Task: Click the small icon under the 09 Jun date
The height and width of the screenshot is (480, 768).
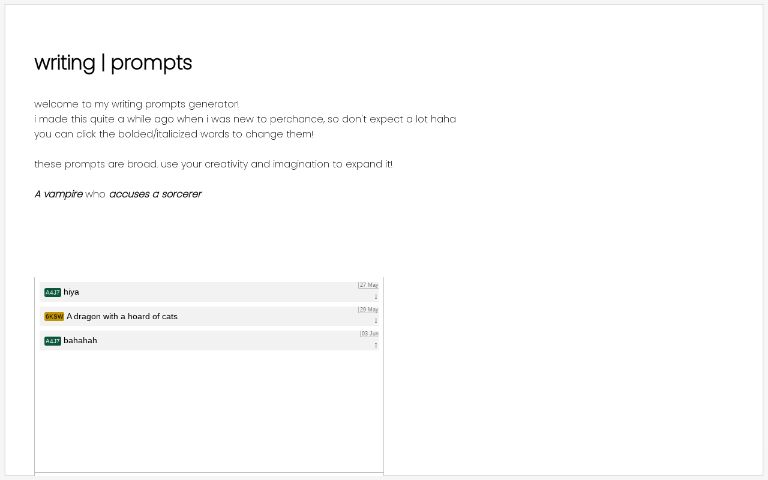Action: [x=376, y=345]
